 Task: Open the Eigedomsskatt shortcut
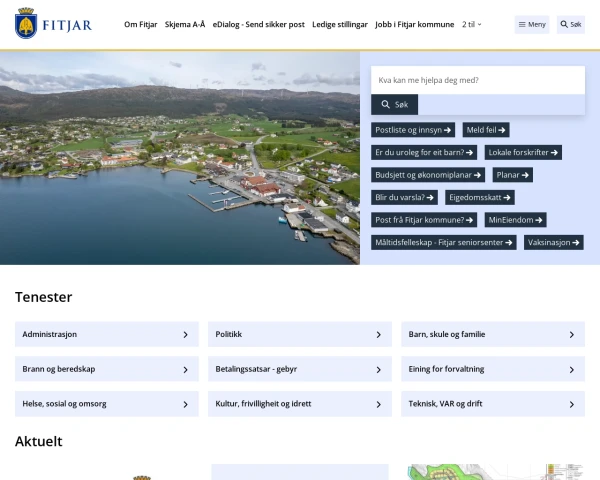[479, 197]
